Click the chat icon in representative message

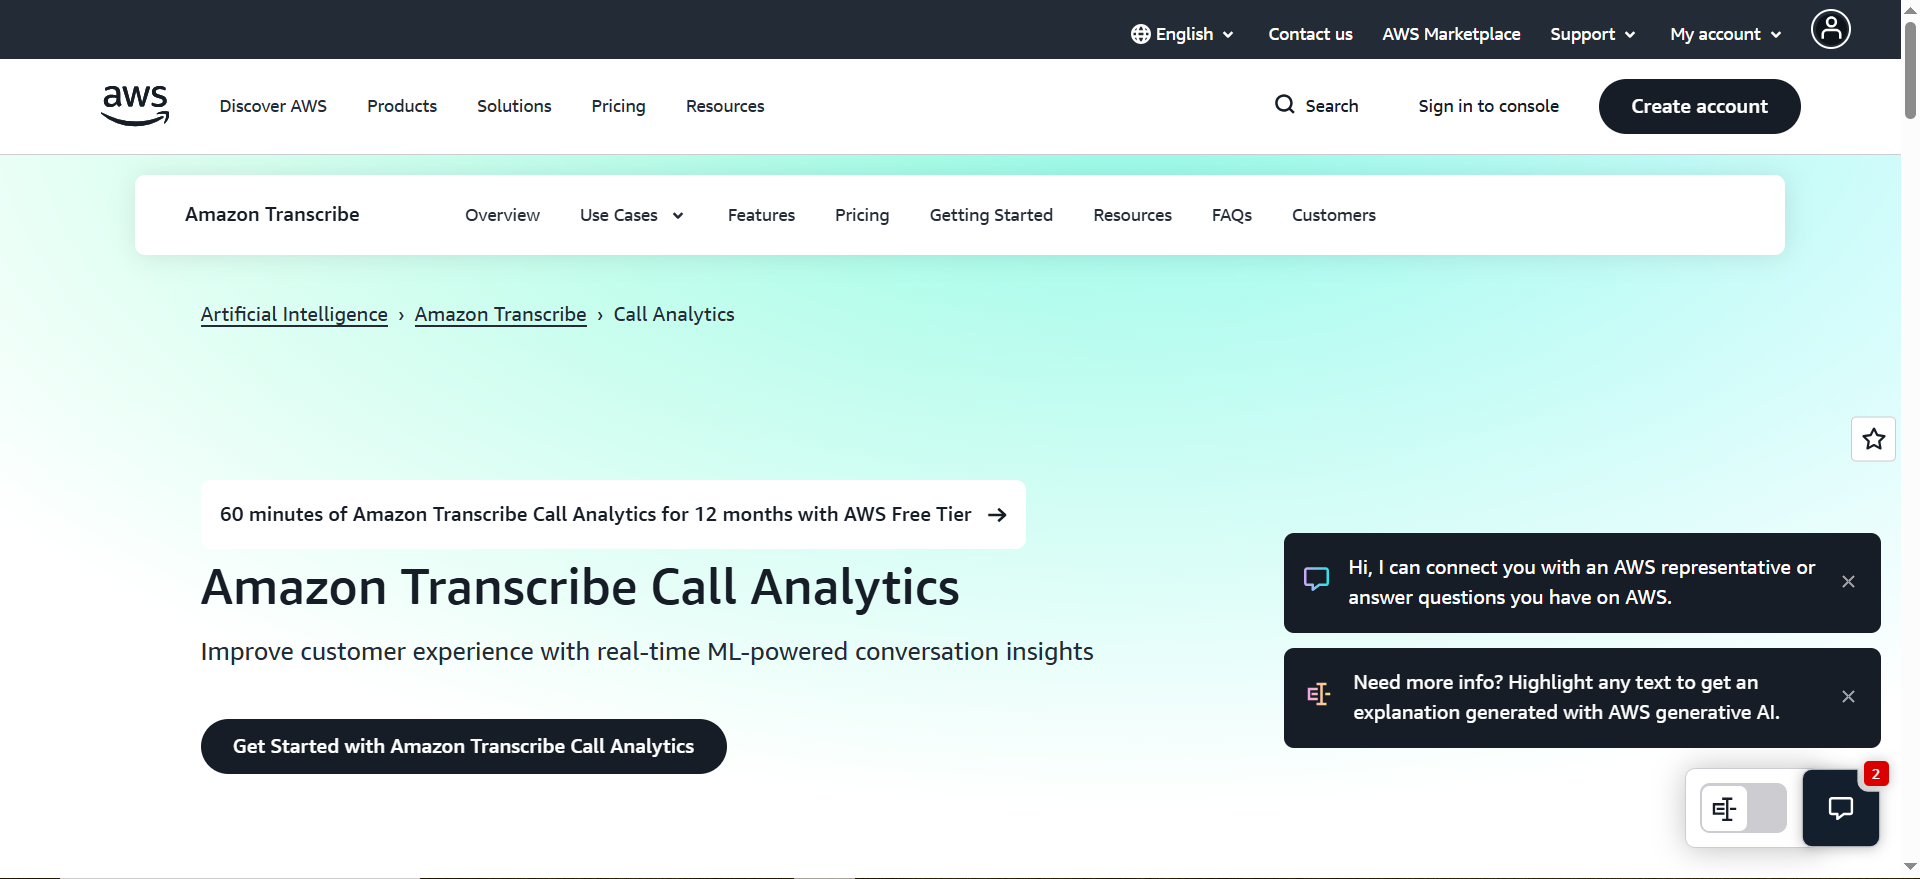(x=1316, y=579)
